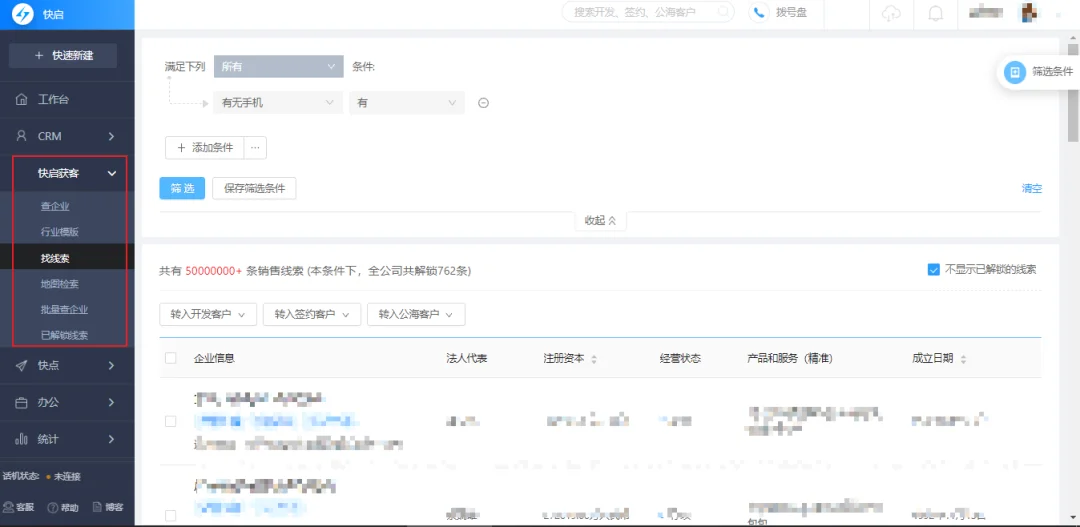1080x527 pixels.
Task: Expand the CRM menu chevron
Action: tap(112, 136)
